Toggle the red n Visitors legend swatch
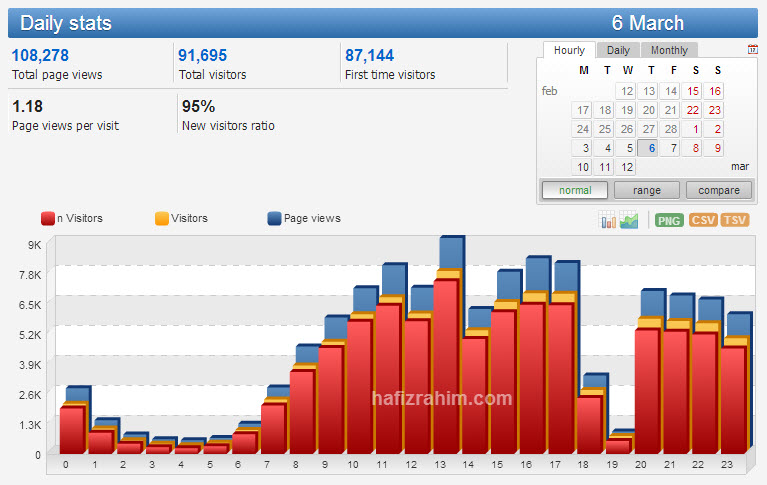The width and height of the screenshot is (767, 485). (47, 218)
